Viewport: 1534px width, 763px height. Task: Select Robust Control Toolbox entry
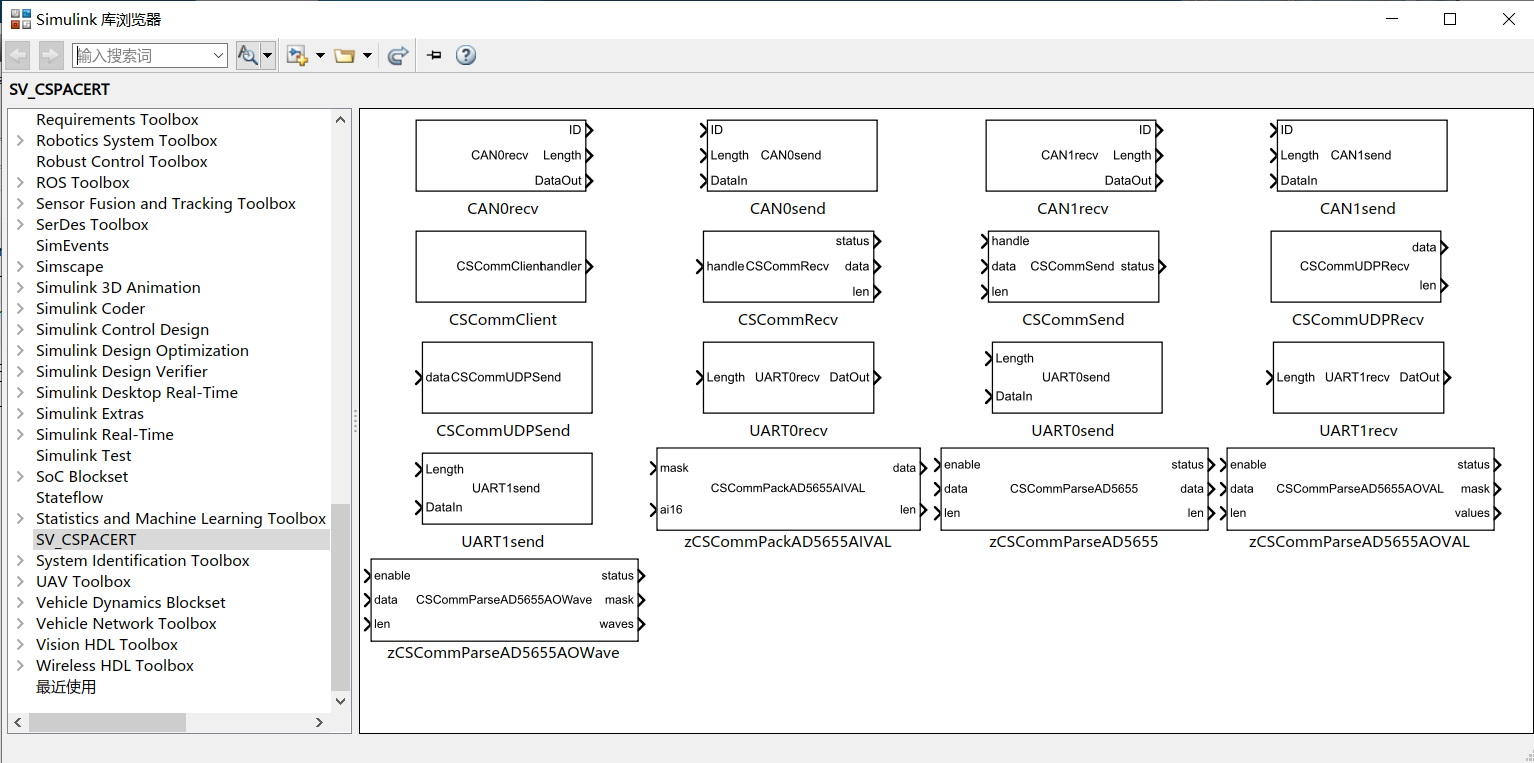pos(122,162)
